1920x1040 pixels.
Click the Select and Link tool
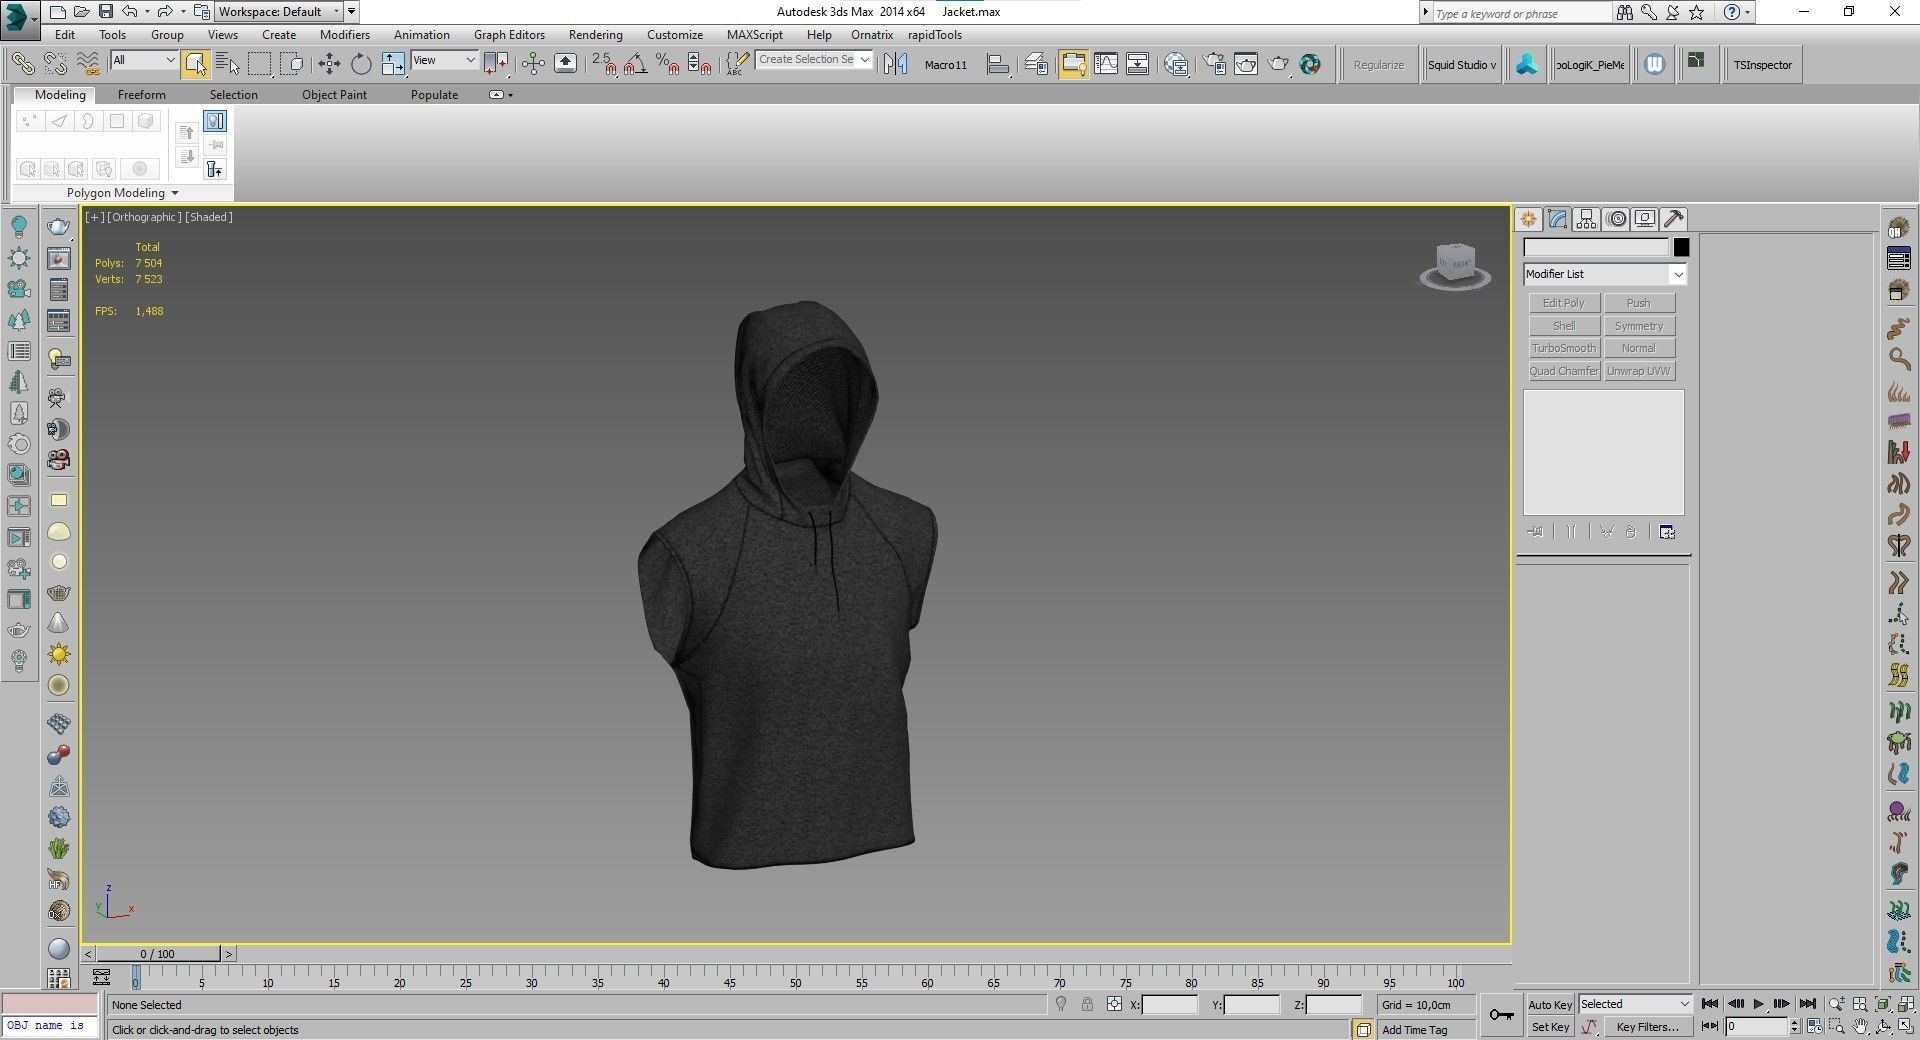pyautogui.click(x=22, y=65)
